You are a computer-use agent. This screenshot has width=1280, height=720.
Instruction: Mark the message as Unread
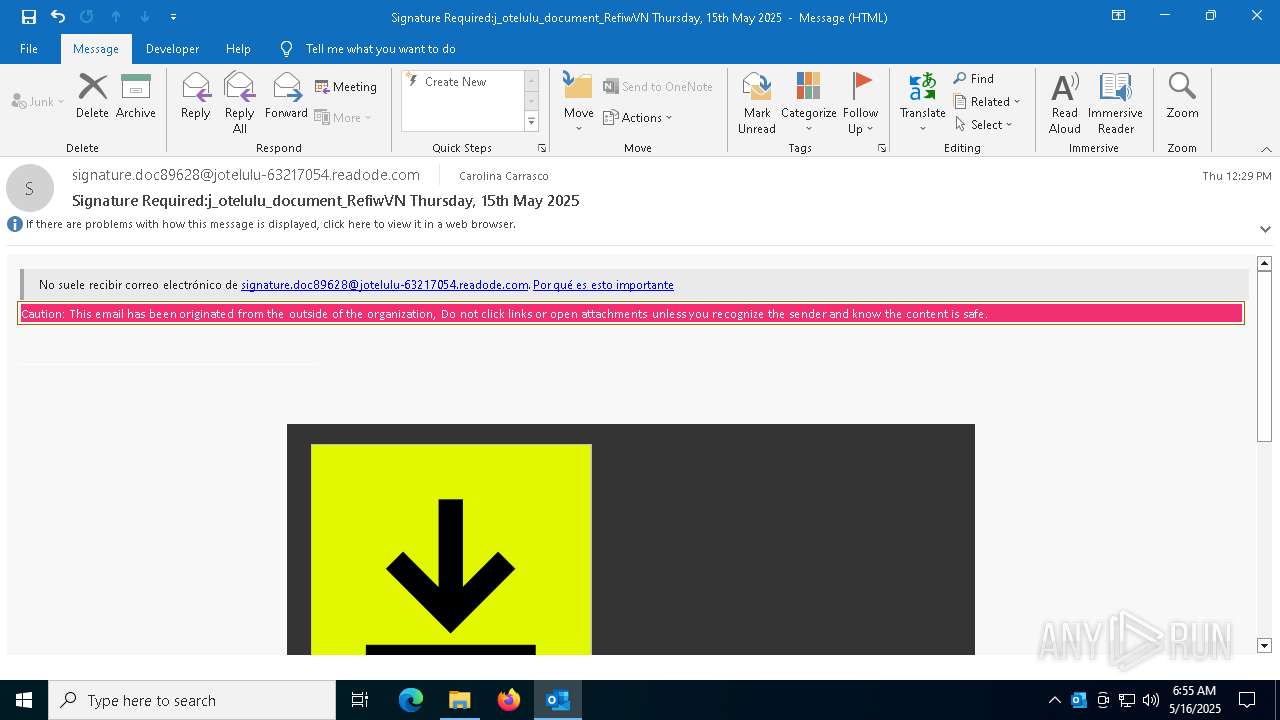(x=757, y=102)
